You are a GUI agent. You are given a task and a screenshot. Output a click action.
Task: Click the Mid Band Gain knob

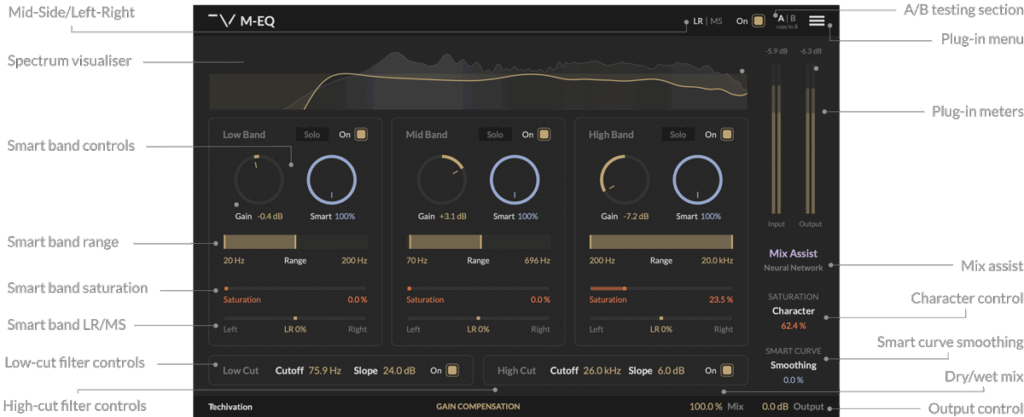pyautogui.click(x=442, y=179)
